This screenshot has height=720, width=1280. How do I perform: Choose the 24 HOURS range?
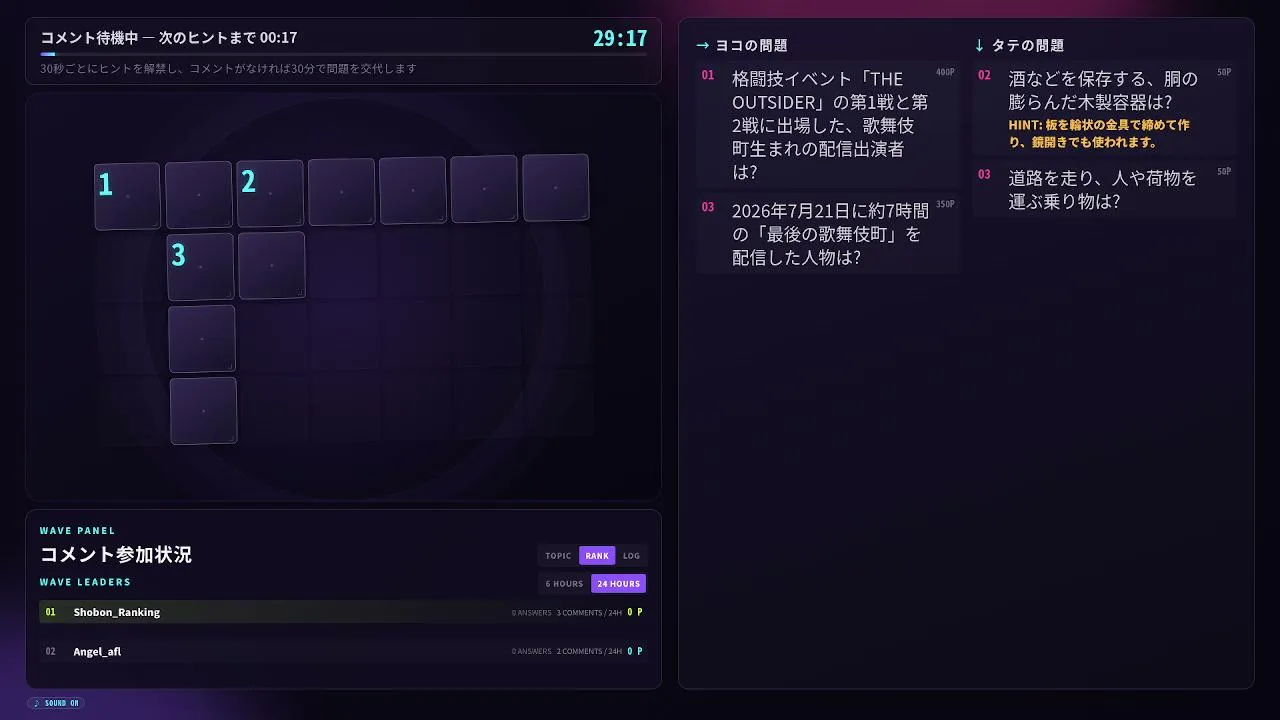(618, 584)
